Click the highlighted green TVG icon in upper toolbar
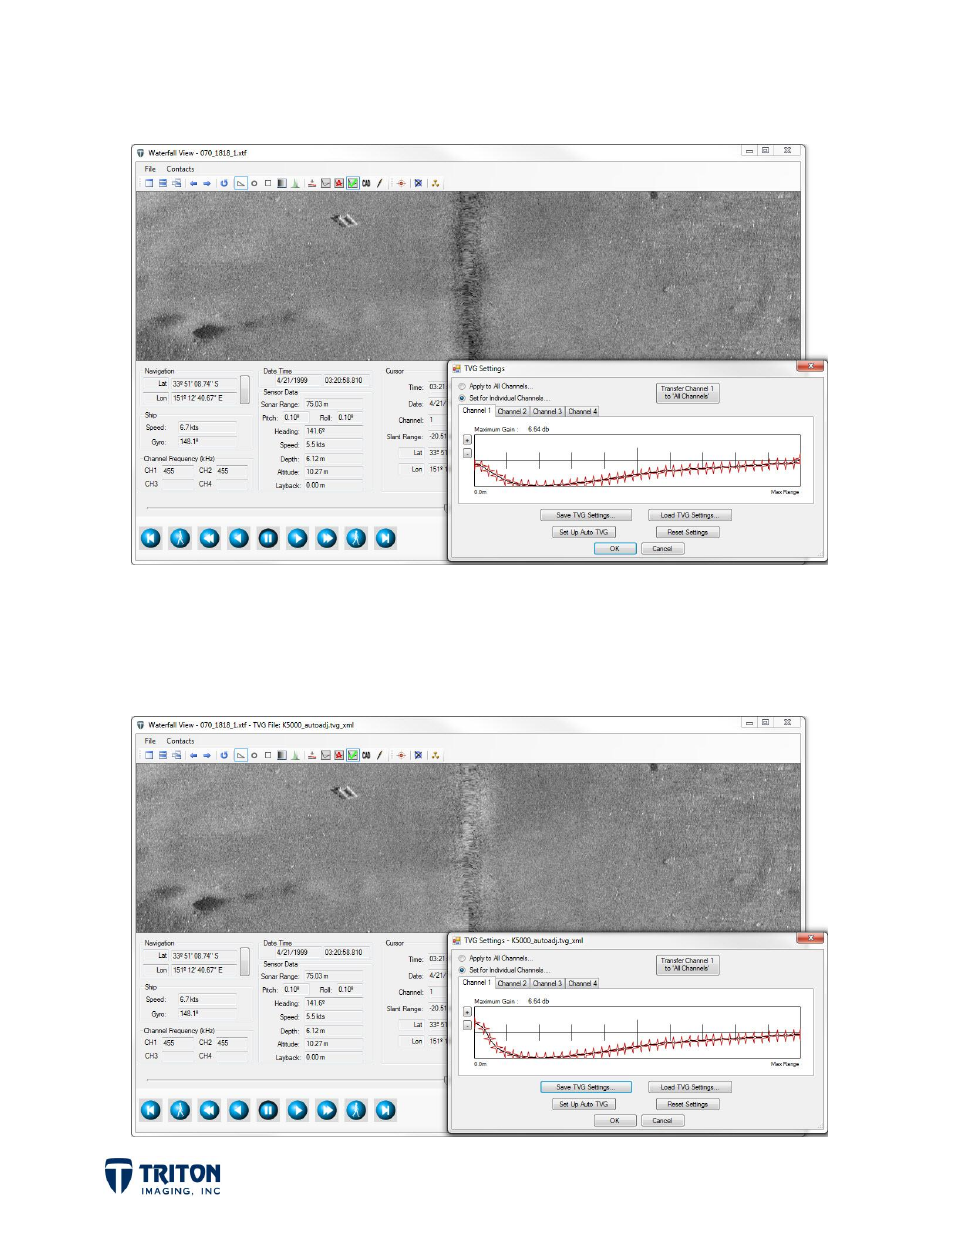954x1235 pixels. pos(353,183)
